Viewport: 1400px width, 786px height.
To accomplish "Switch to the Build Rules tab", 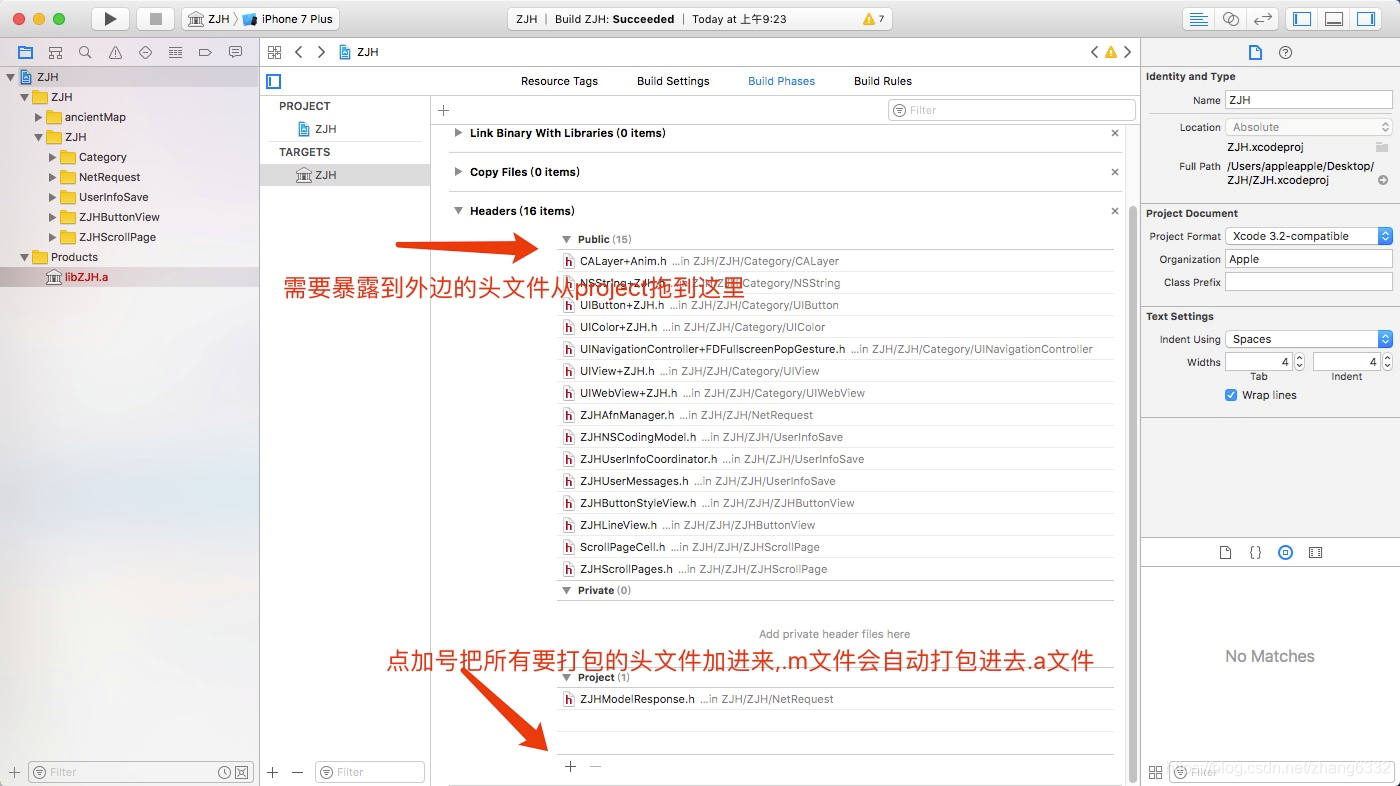I will tap(883, 81).
